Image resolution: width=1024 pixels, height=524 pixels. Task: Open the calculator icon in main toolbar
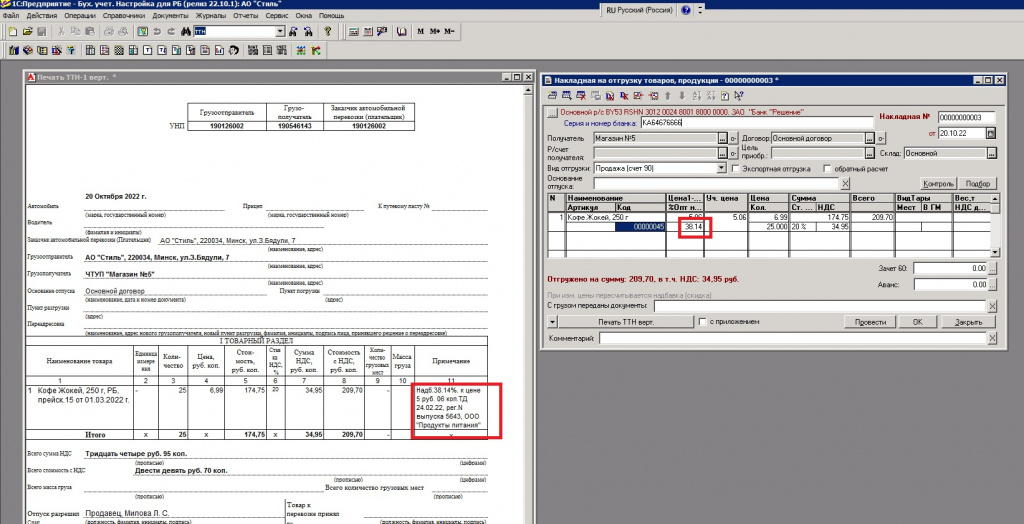353,32
